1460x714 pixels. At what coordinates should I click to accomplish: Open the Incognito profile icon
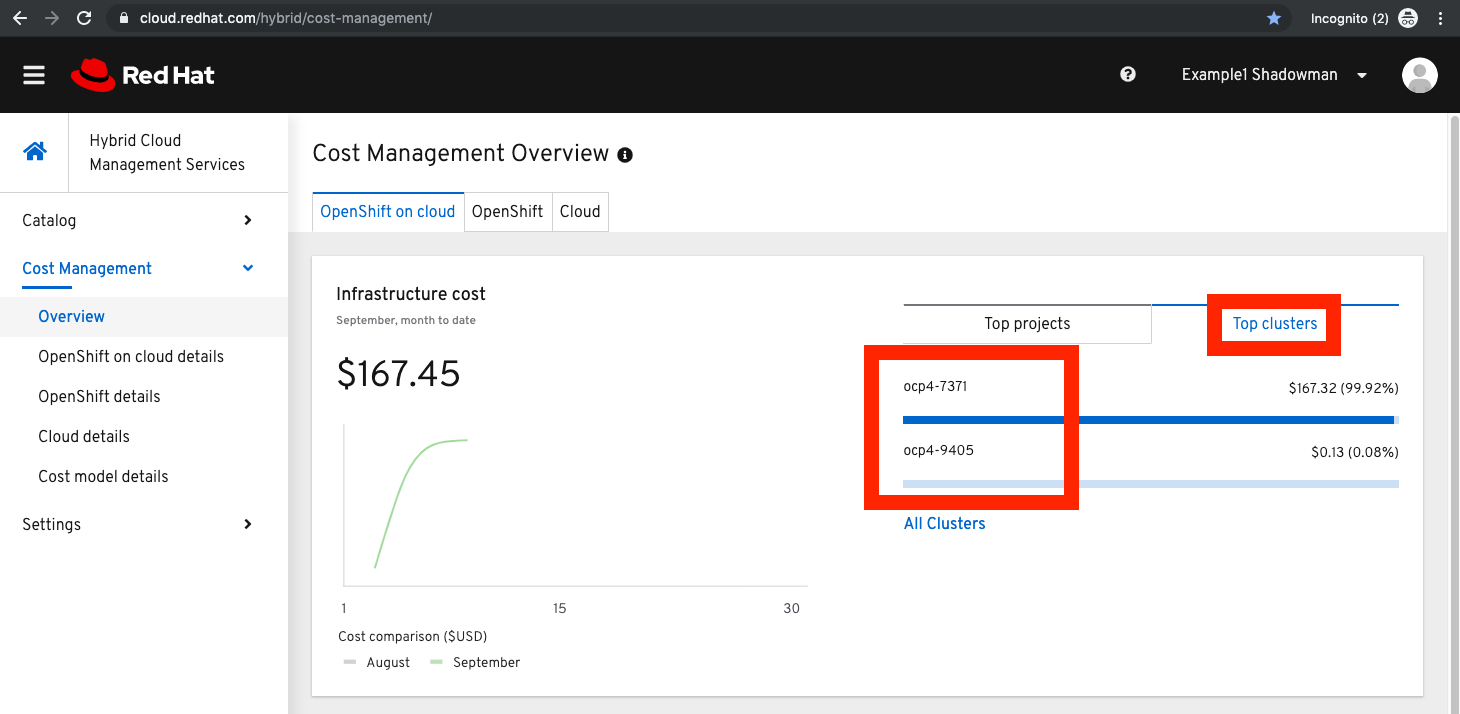point(1408,18)
